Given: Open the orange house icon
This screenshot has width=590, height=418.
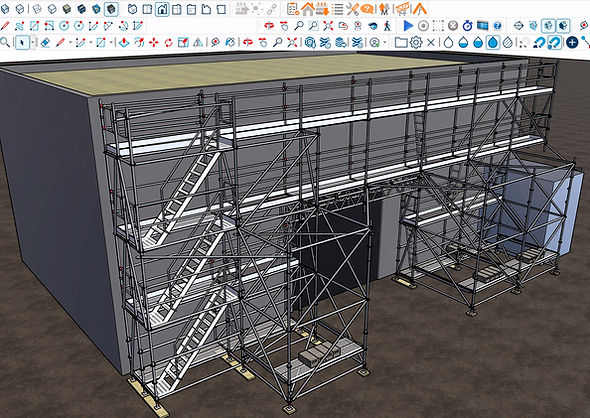Looking at the screenshot, I should pyautogui.click(x=308, y=9).
